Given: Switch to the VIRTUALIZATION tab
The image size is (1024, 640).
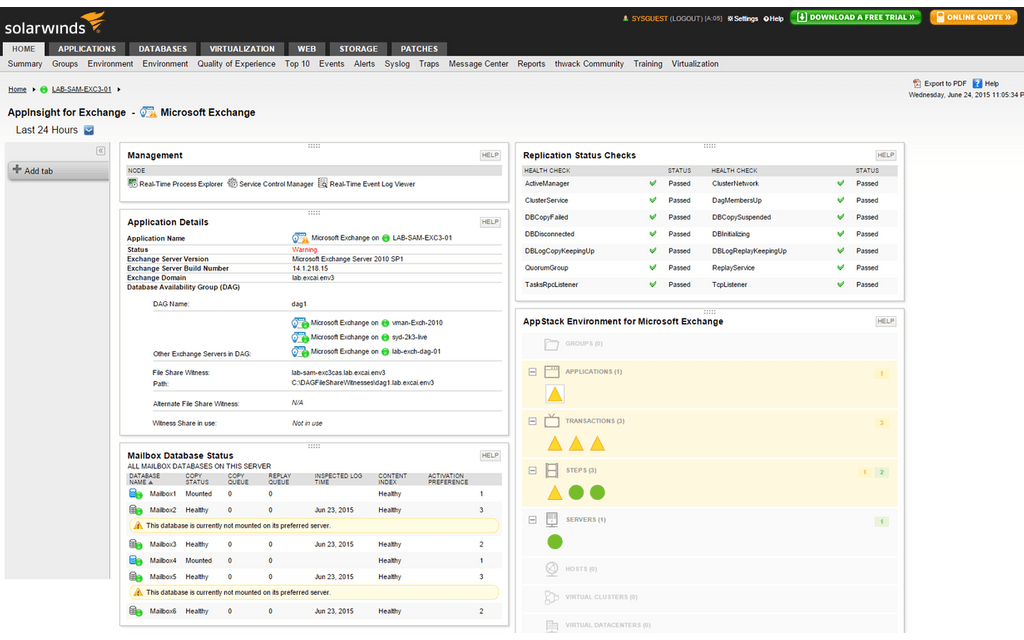Looking at the screenshot, I should coord(241,48).
